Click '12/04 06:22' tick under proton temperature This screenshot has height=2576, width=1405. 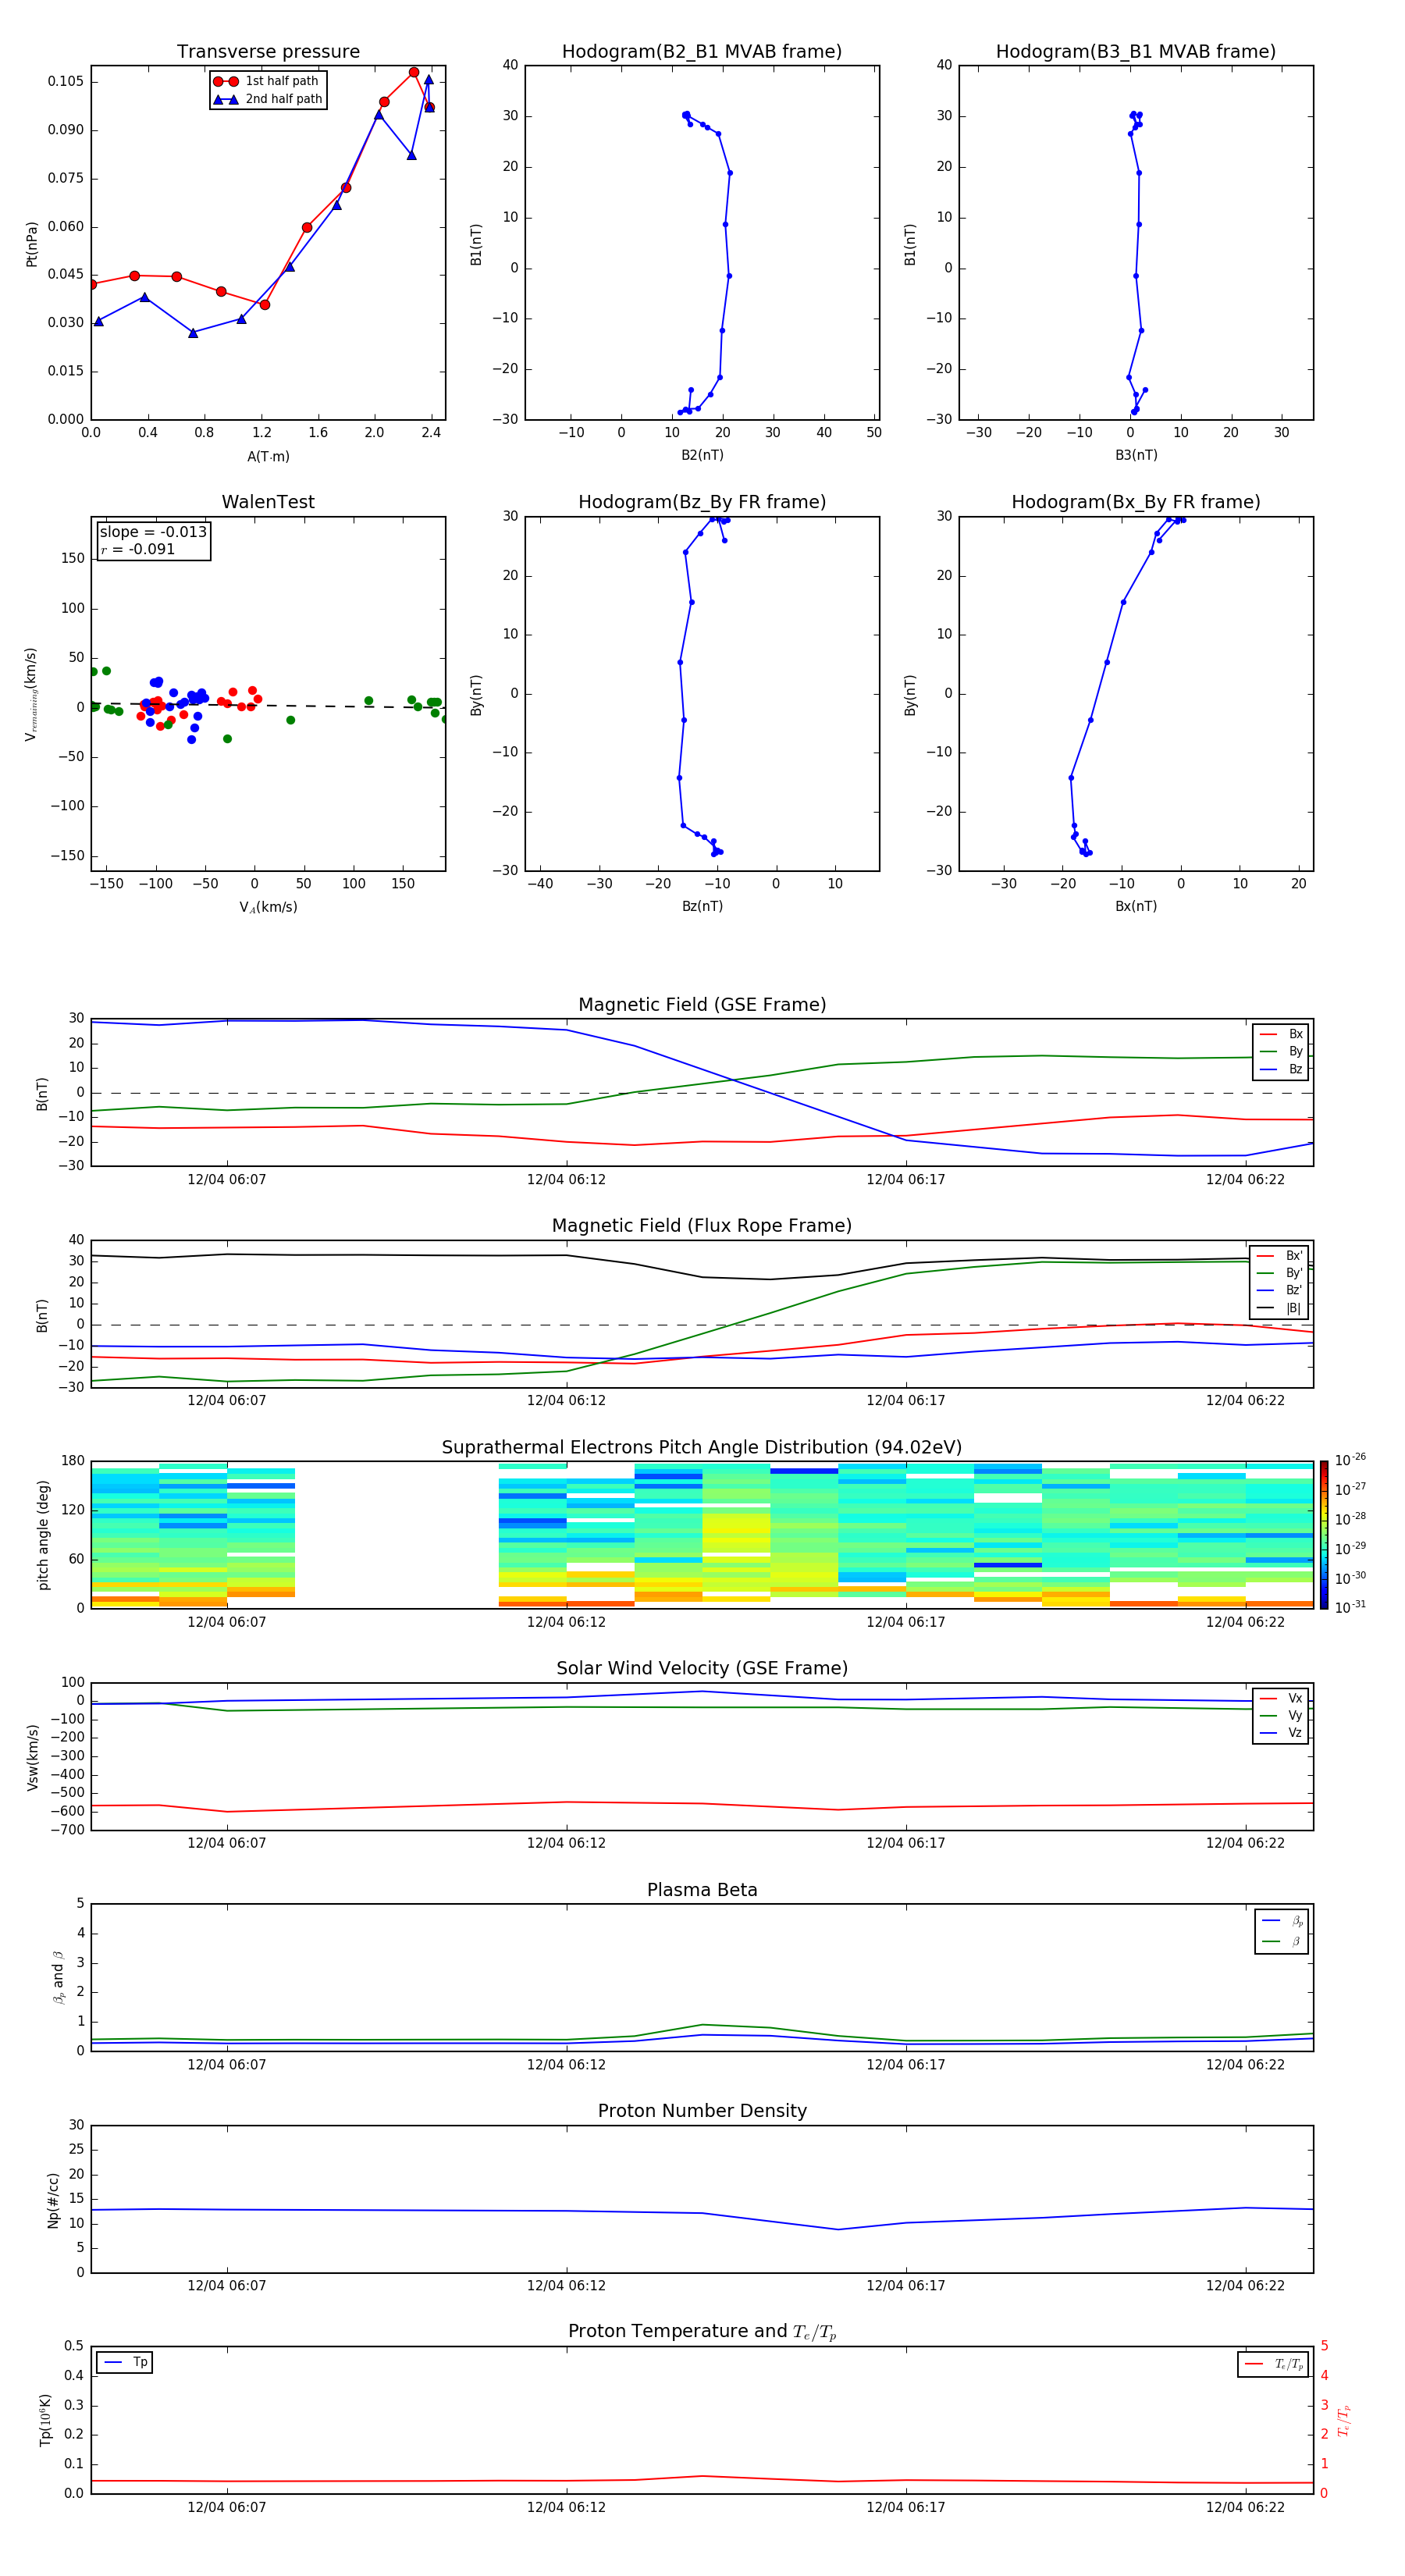(1245, 2507)
